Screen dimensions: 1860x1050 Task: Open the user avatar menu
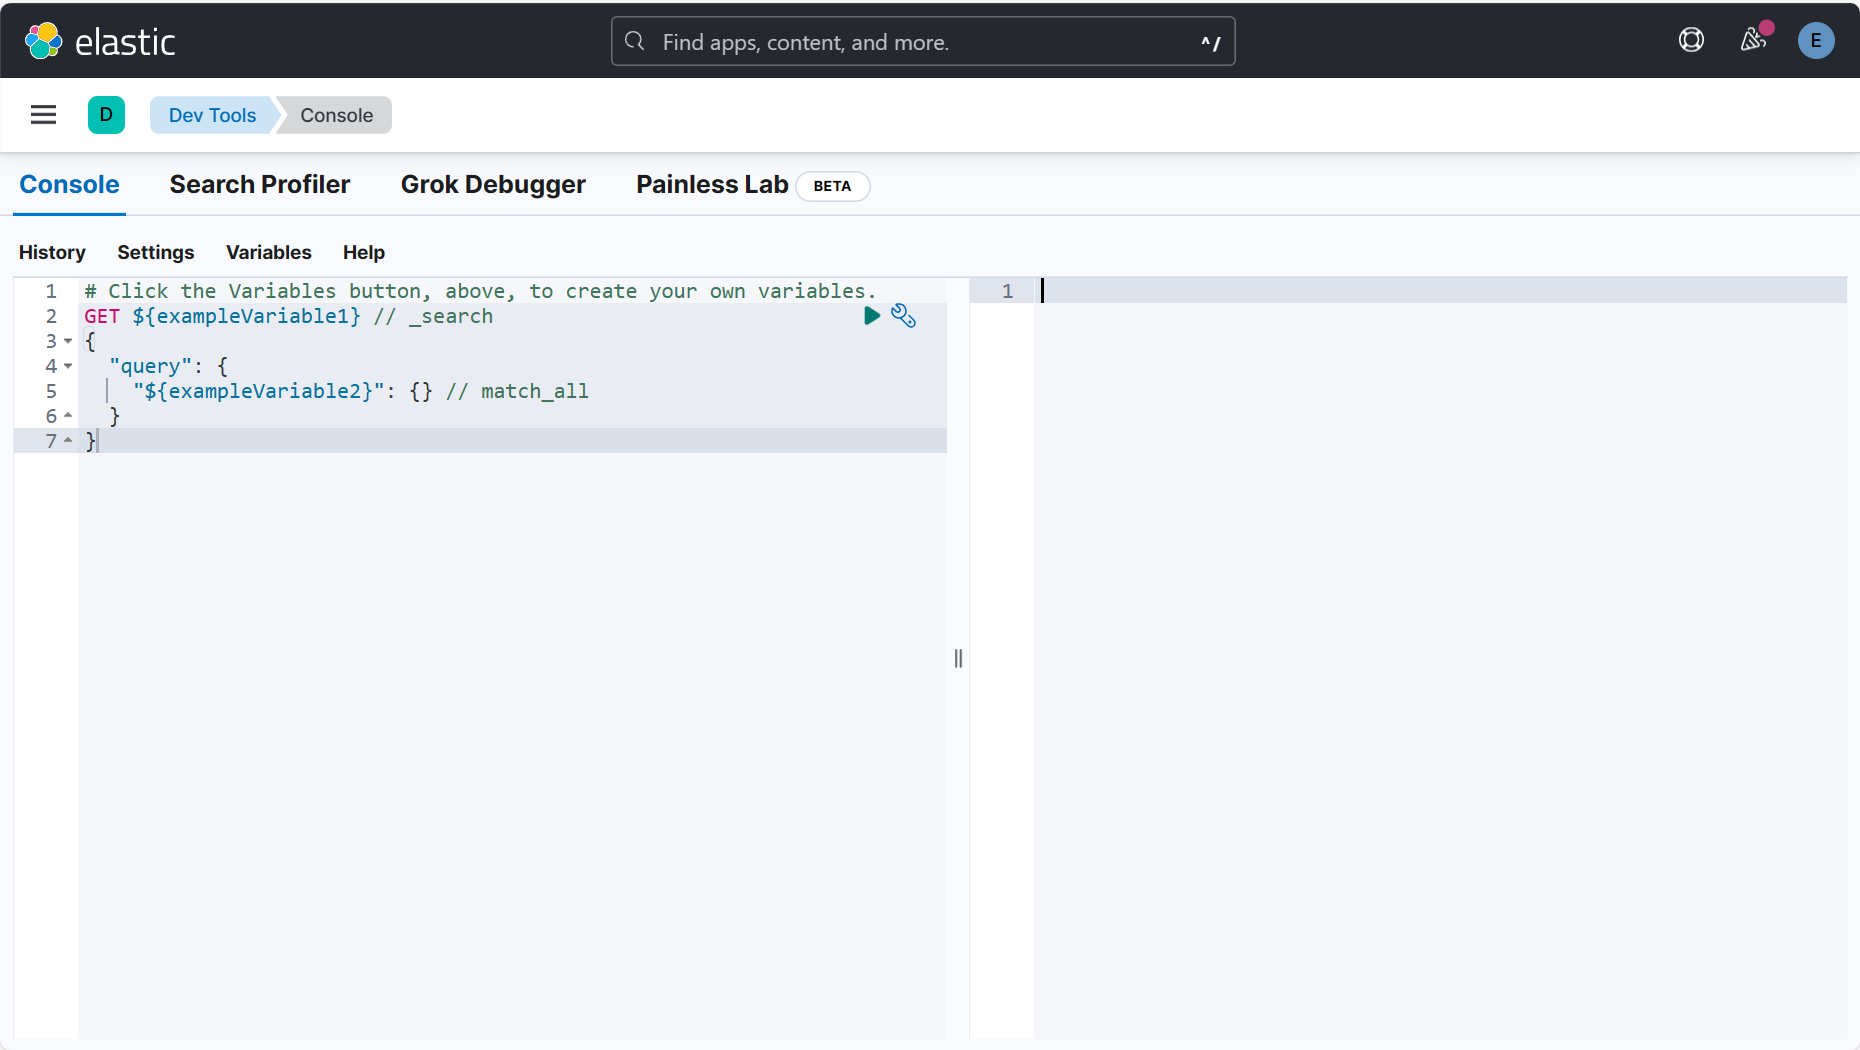1816,41
